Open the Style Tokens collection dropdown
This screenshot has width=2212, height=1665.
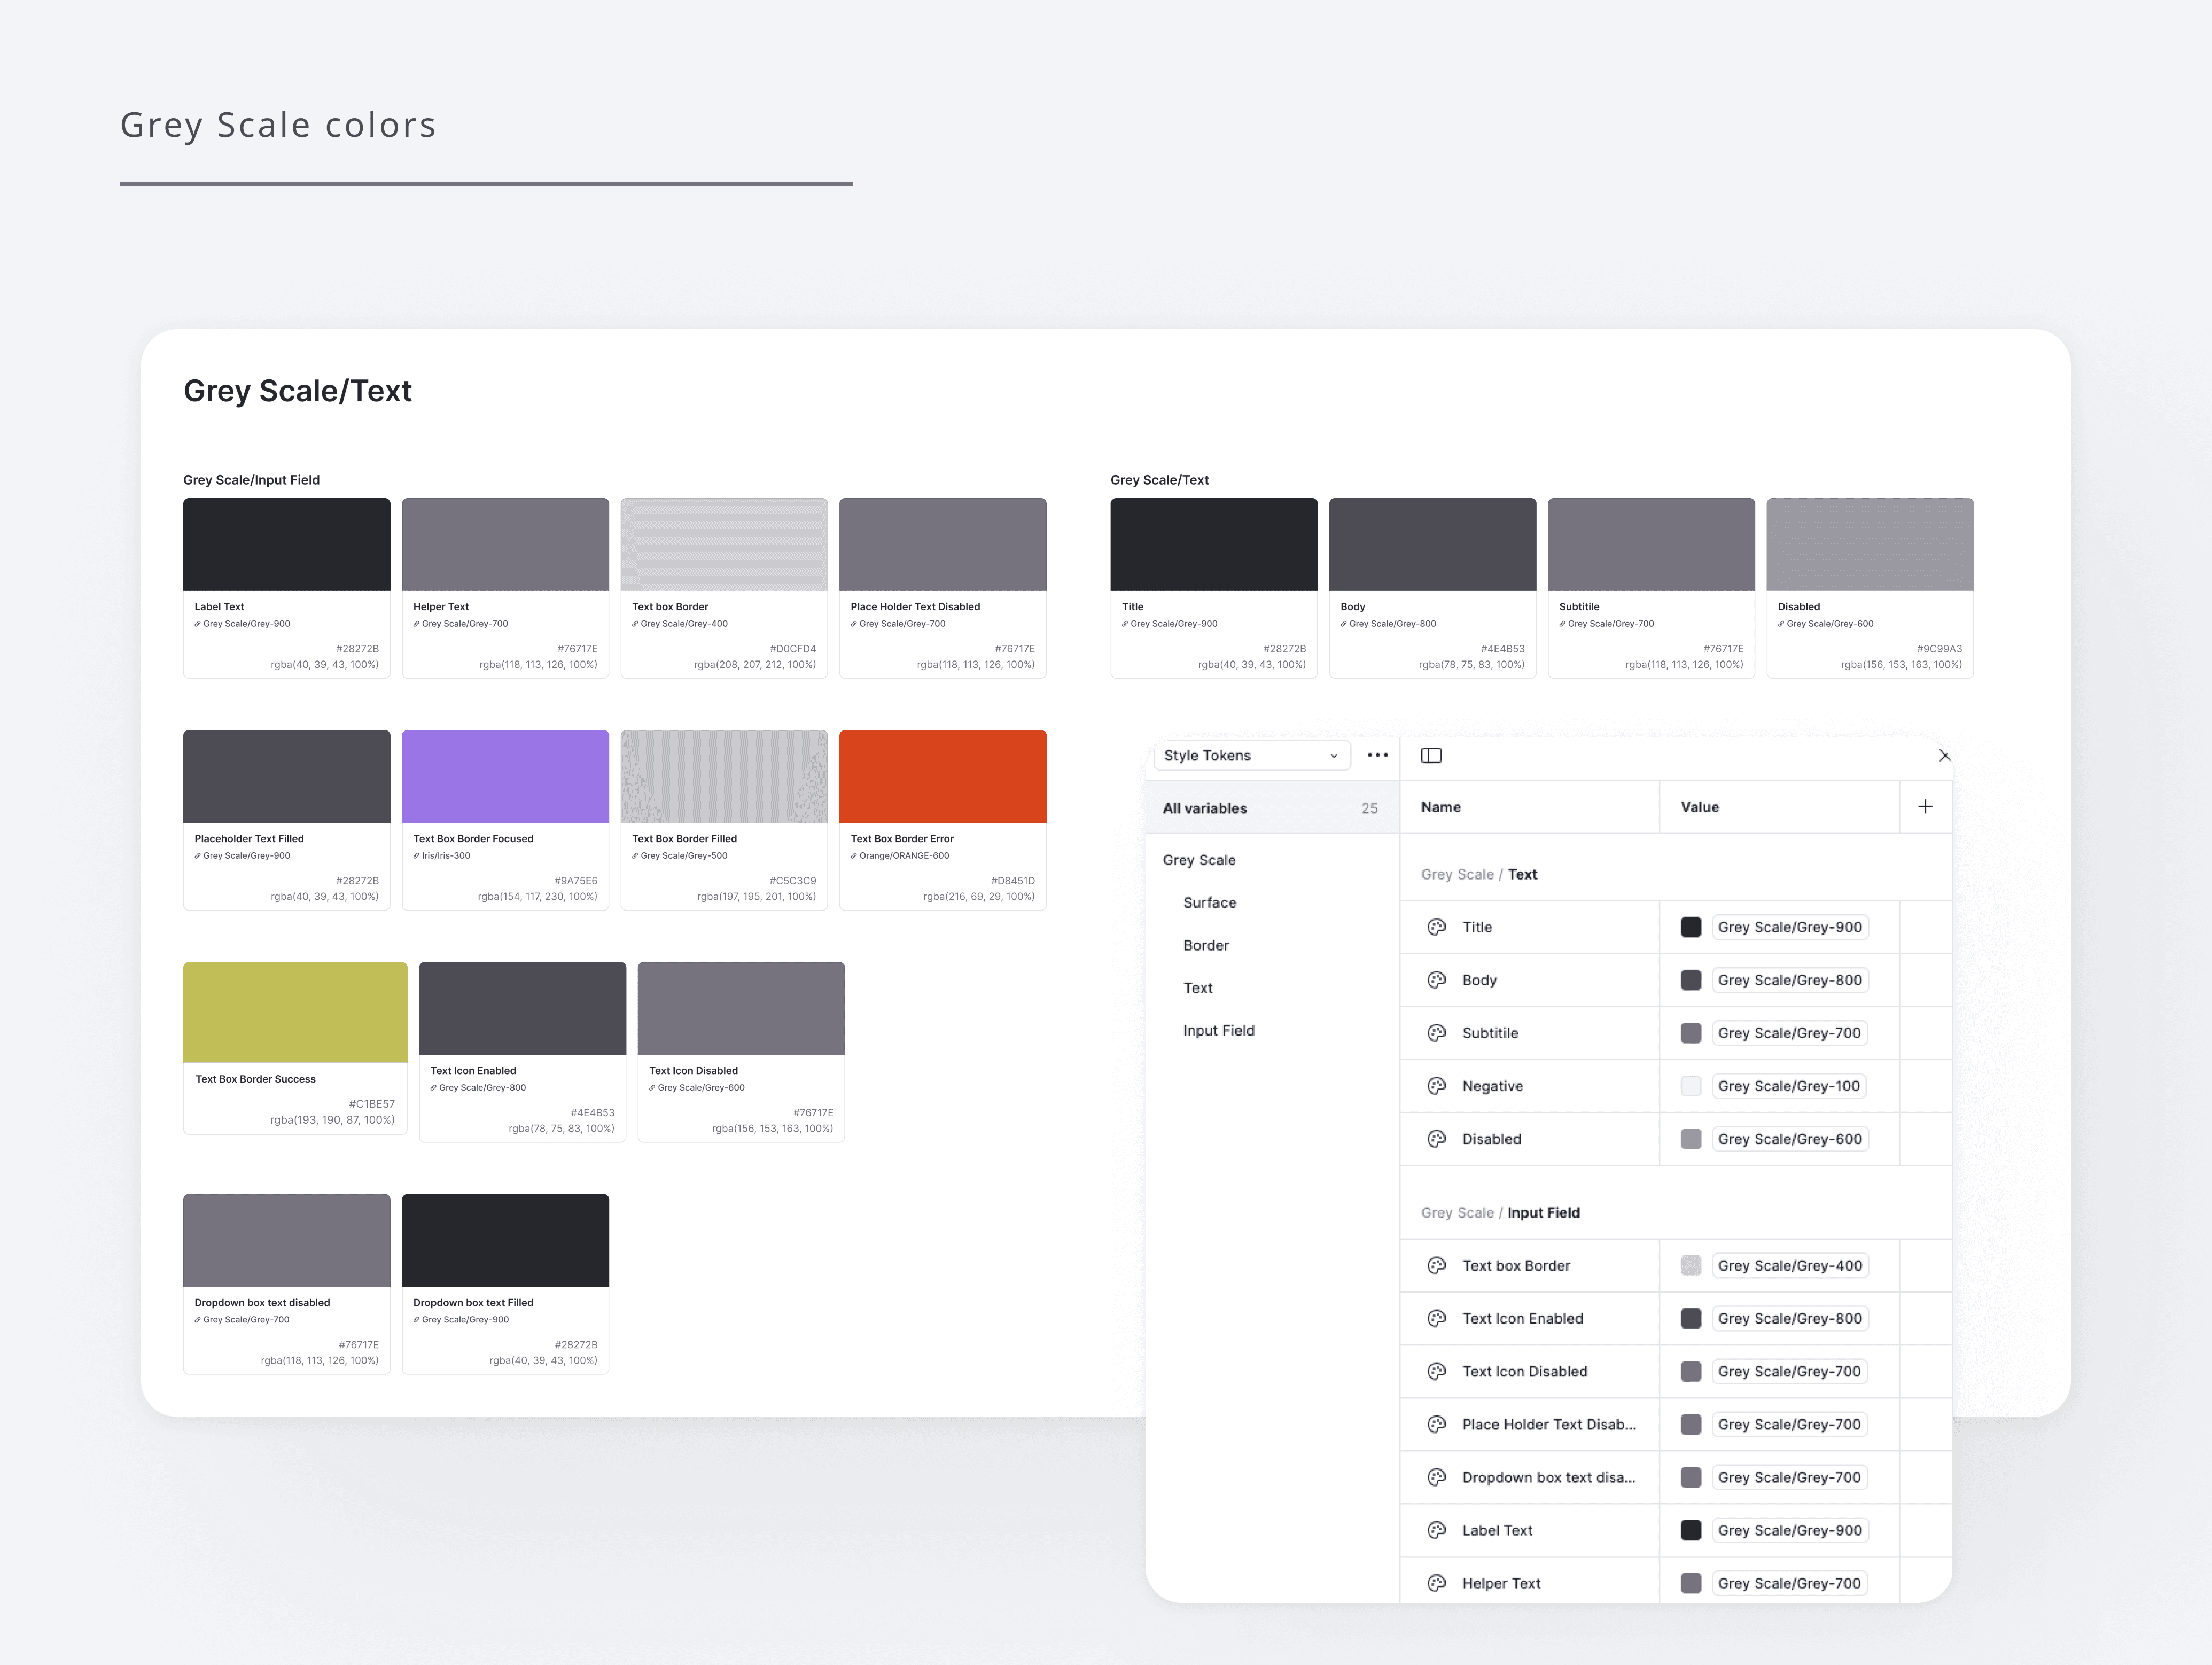coord(1250,756)
